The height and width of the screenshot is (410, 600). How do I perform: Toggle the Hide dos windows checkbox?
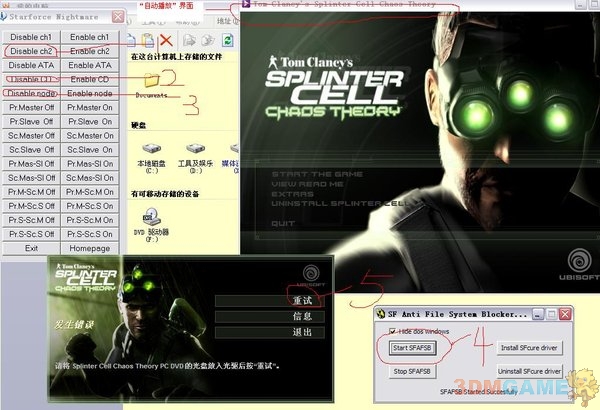point(391,330)
